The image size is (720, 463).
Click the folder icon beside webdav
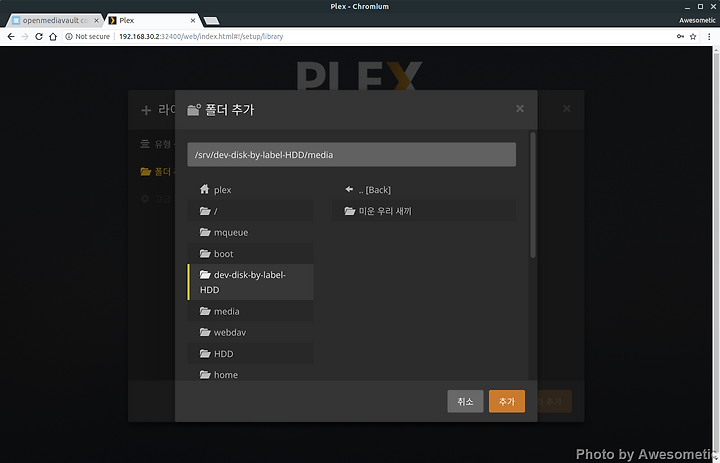205,332
